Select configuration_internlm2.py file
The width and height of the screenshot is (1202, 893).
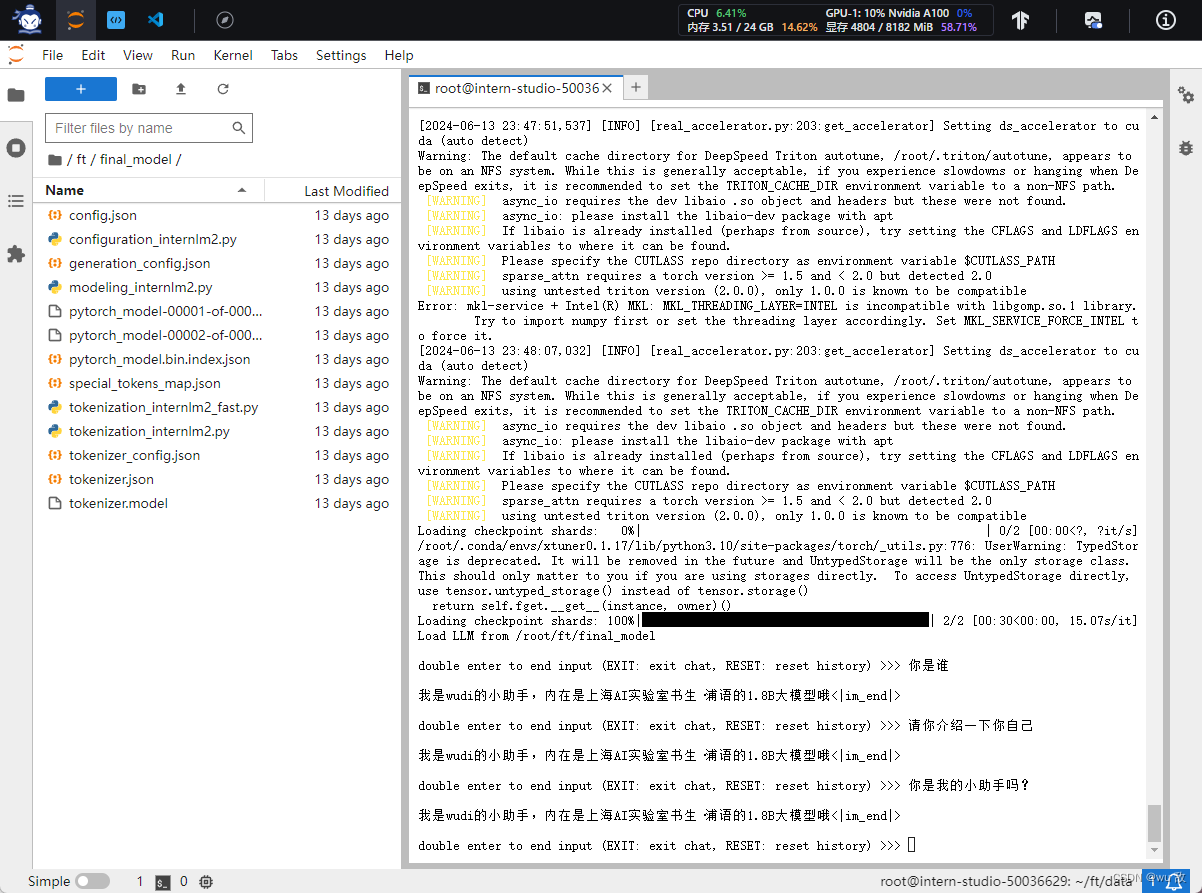pos(217,239)
